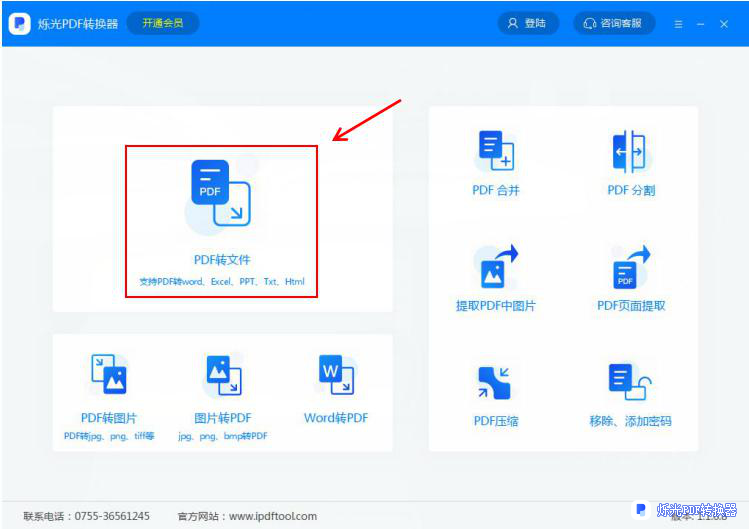Screen dimensions: 749x529
Task: Close the PDF converter window
Action: click(724, 24)
